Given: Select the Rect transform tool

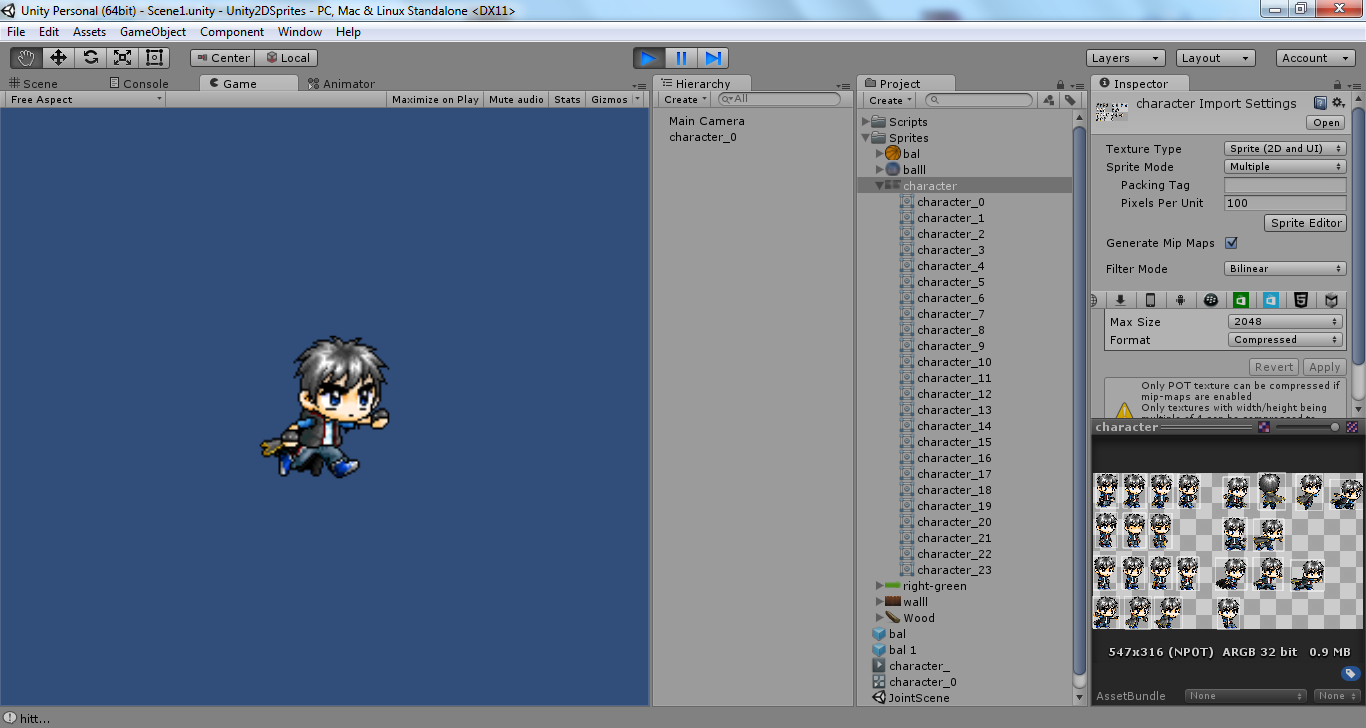Looking at the screenshot, I should (x=154, y=58).
